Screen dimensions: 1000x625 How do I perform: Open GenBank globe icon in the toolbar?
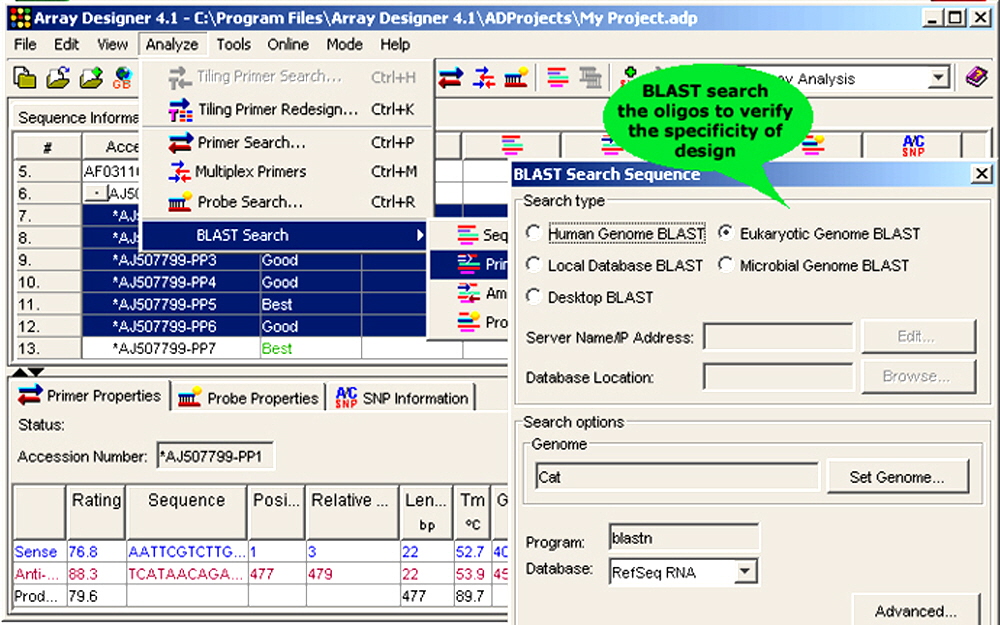click(x=122, y=78)
